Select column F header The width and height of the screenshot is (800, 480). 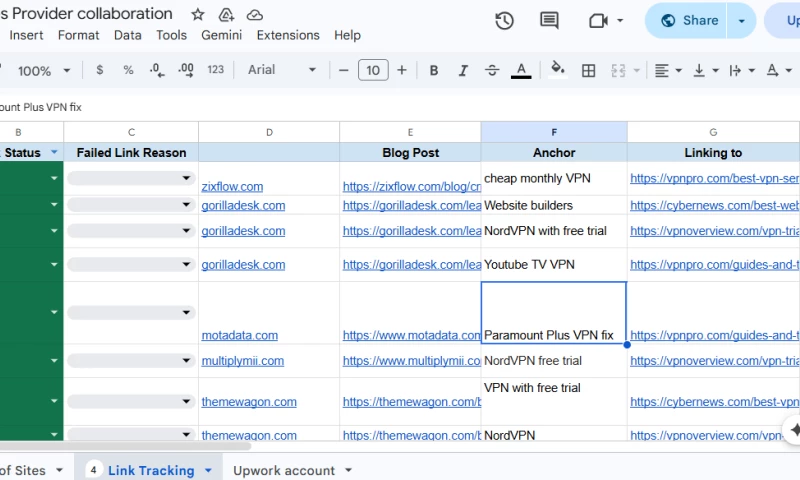click(x=554, y=132)
